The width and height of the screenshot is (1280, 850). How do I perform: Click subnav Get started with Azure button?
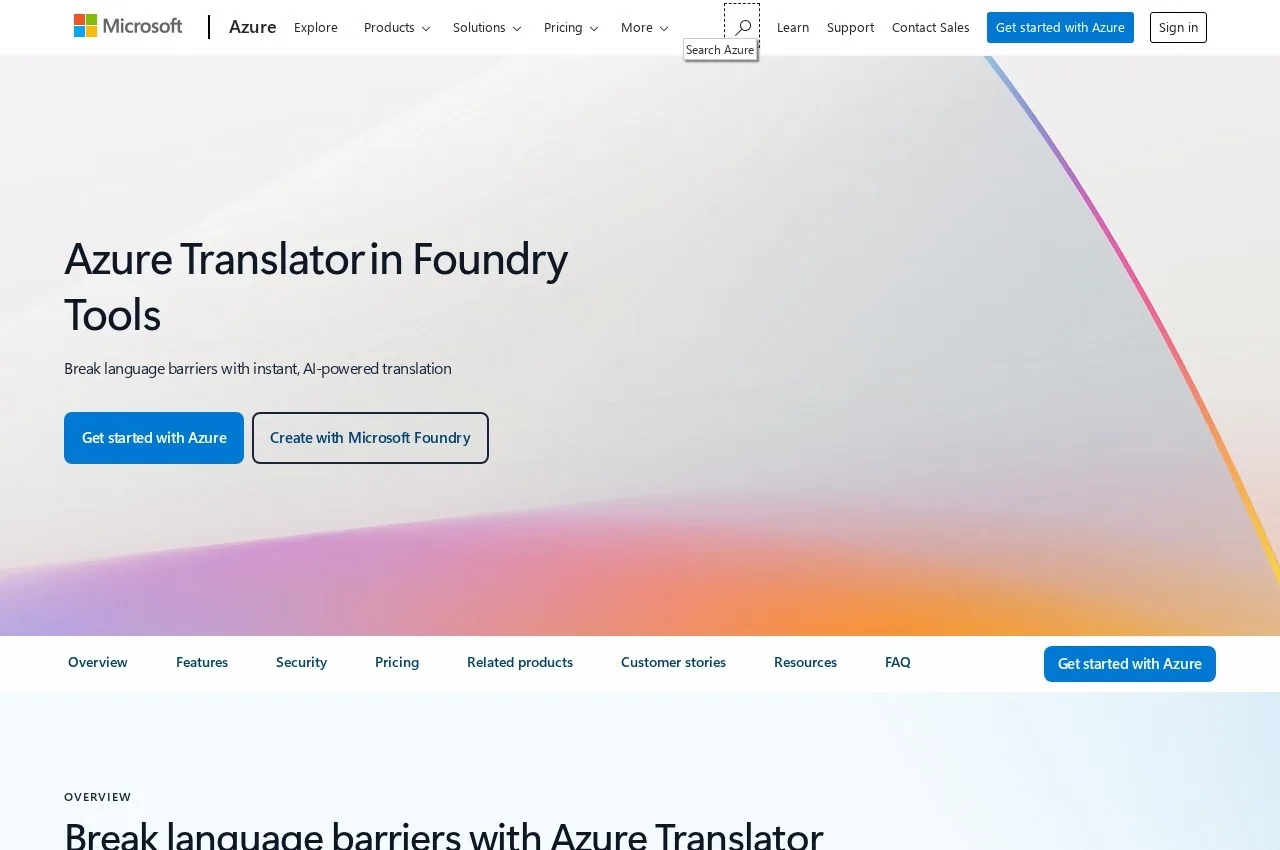(1130, 664)
